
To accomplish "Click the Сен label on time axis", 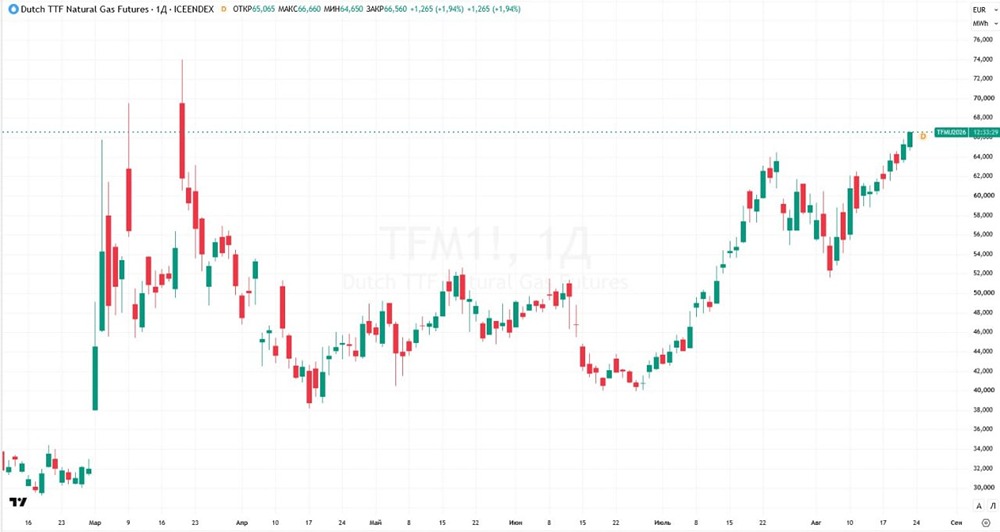I will coord(956,523).
